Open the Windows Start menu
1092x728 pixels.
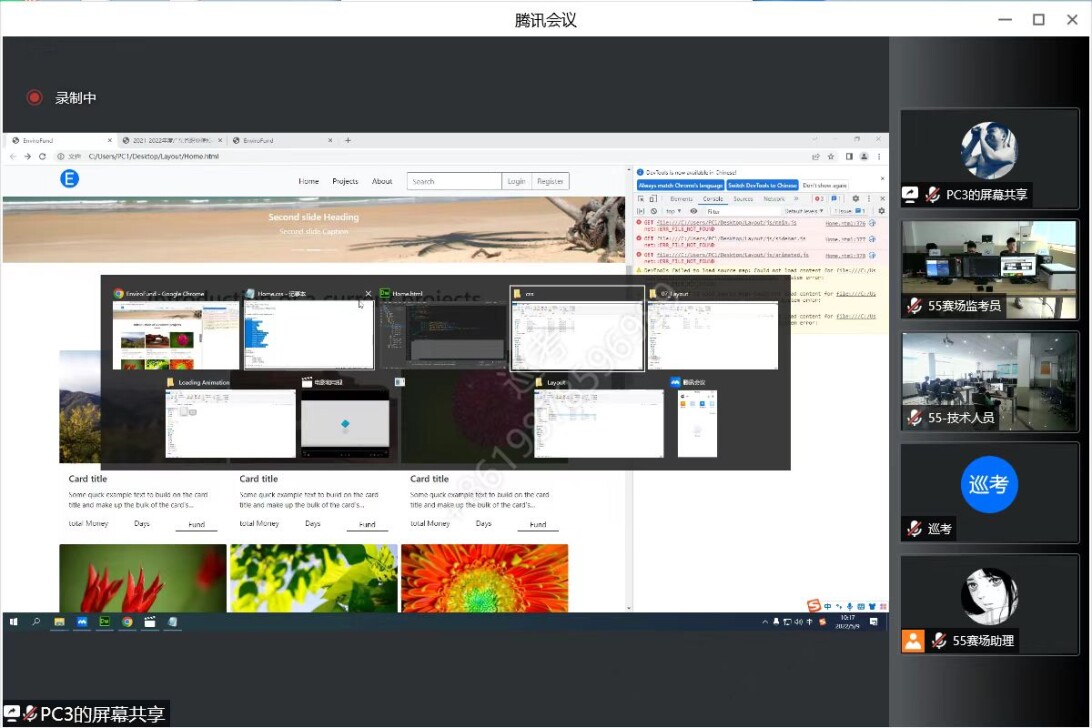click(13, 621)
